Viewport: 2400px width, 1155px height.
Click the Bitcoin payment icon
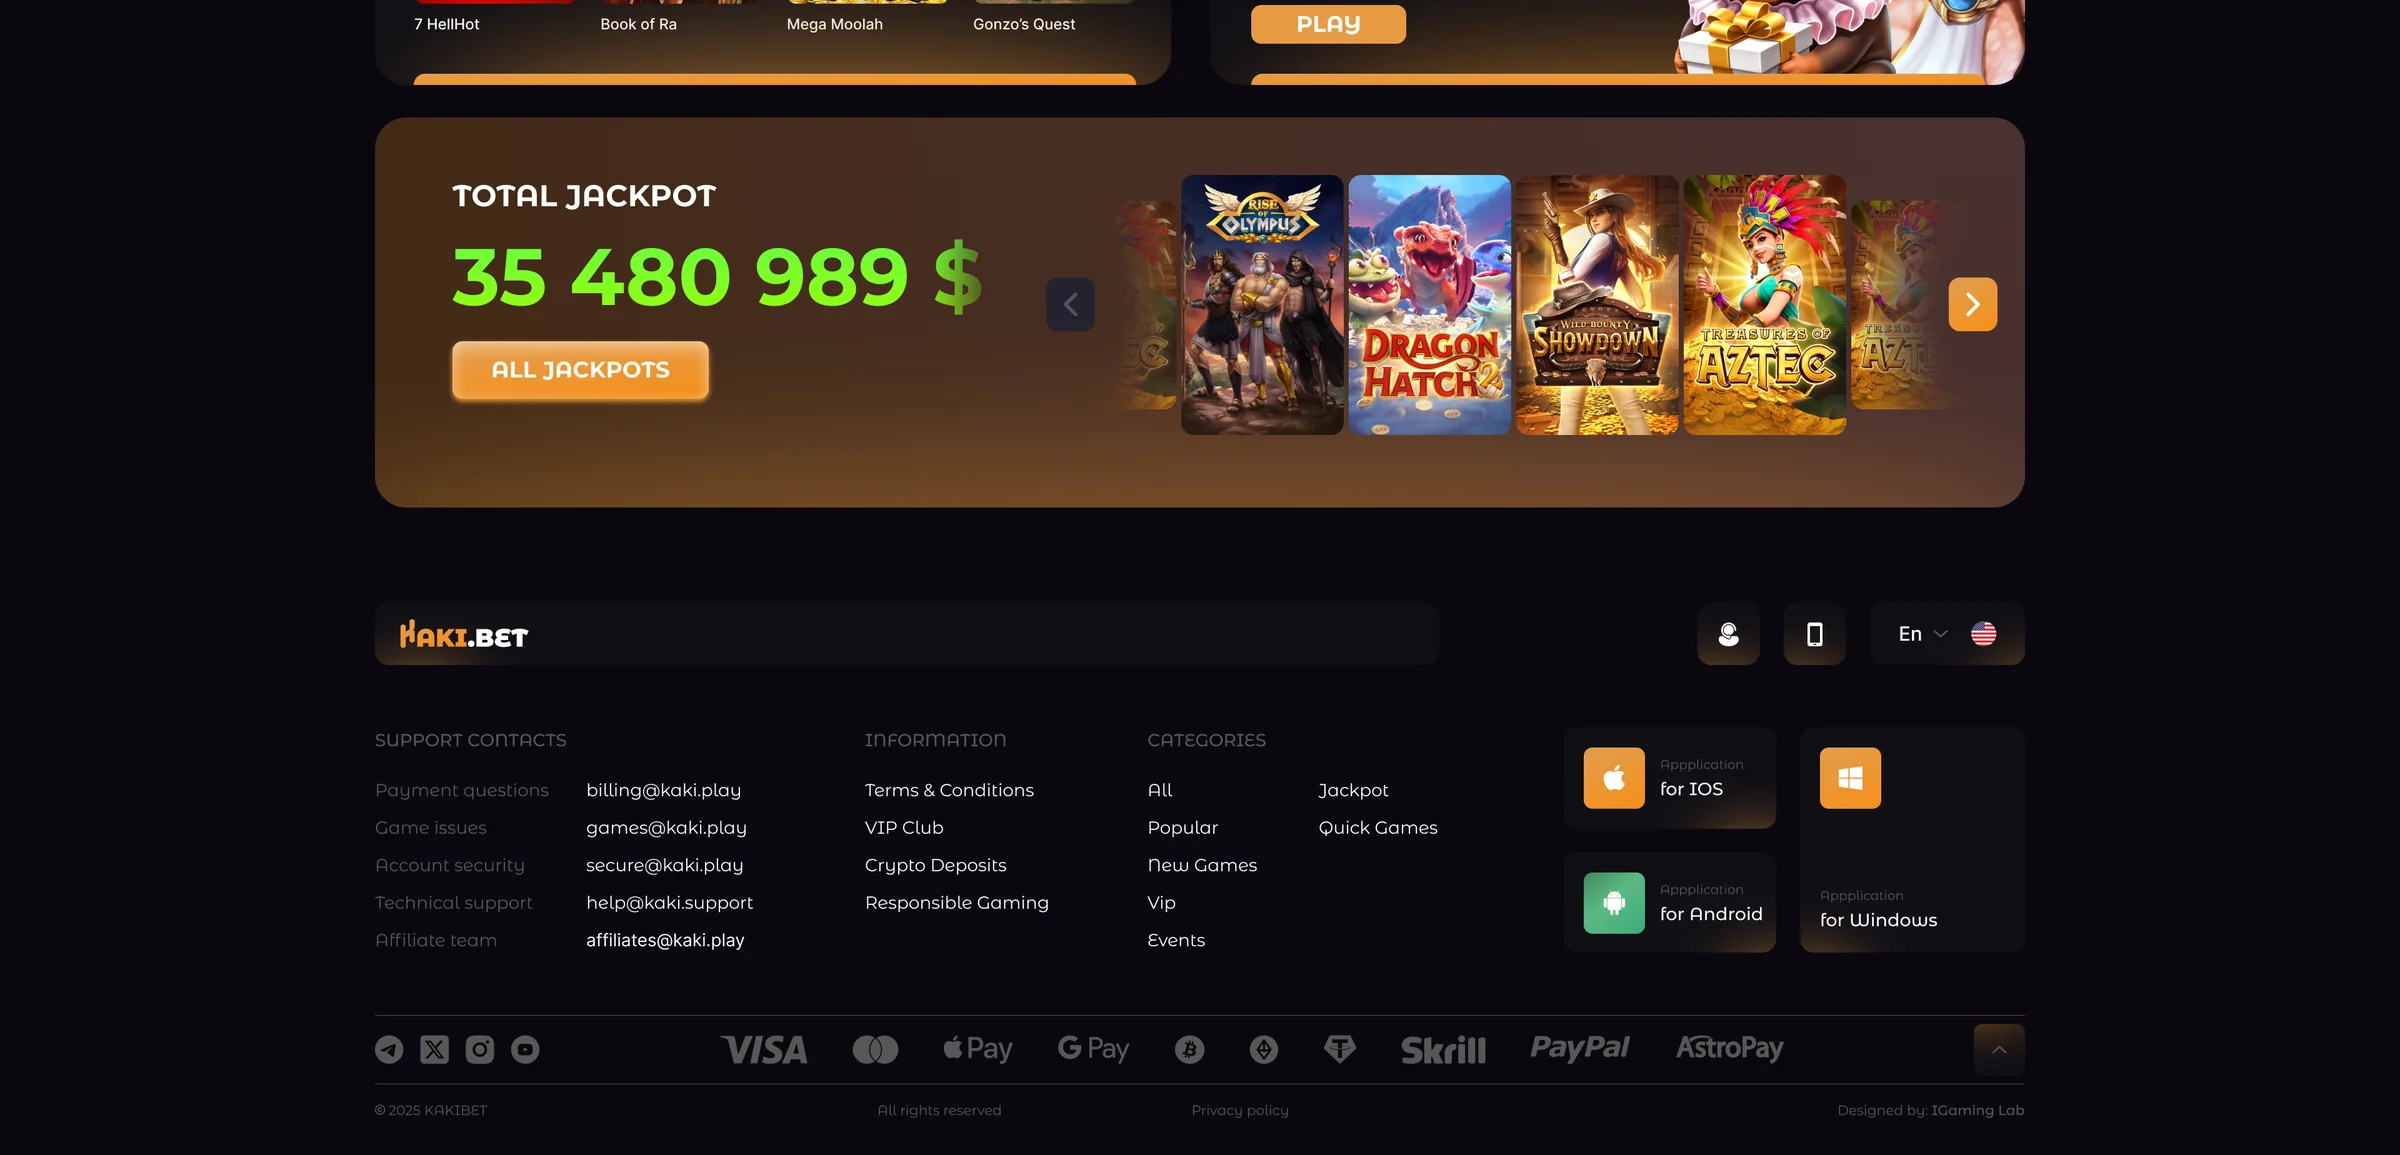click(1189, 1049)
